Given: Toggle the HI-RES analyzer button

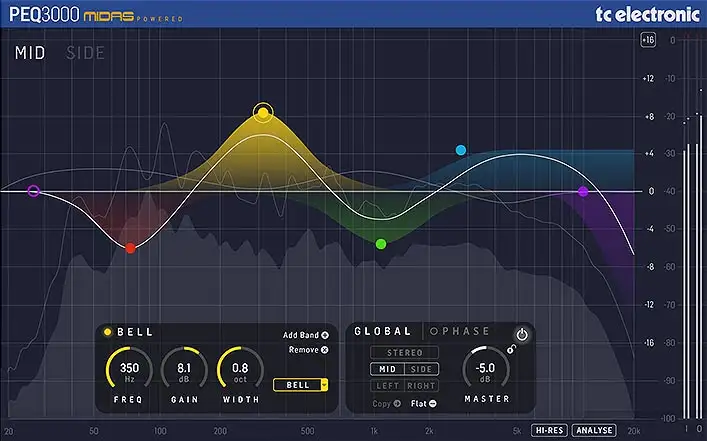Looking at the screenshot, I should tap(549, 430).
